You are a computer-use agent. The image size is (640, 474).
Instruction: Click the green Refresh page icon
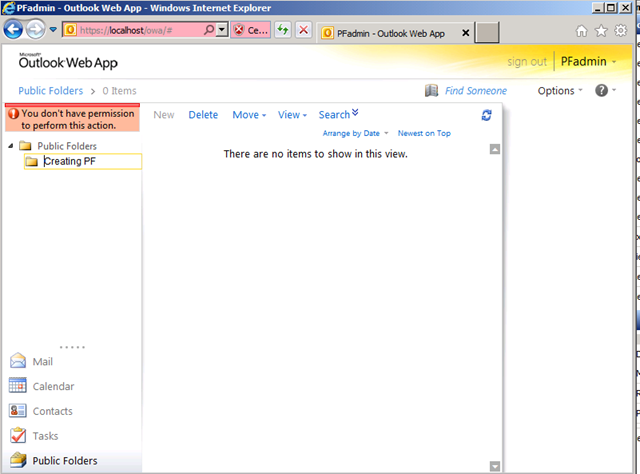[282, 30]
